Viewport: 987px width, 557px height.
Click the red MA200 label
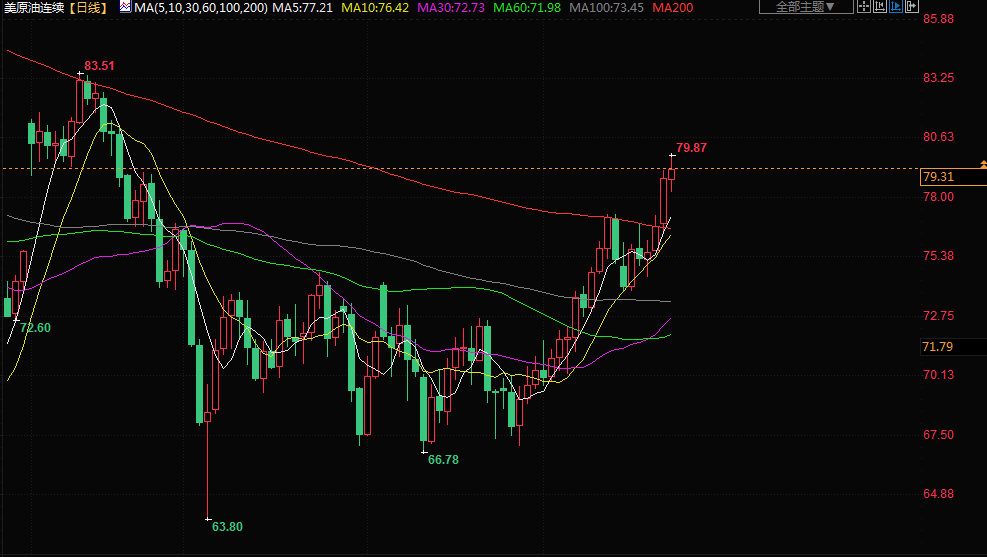[x=672, y=8]
